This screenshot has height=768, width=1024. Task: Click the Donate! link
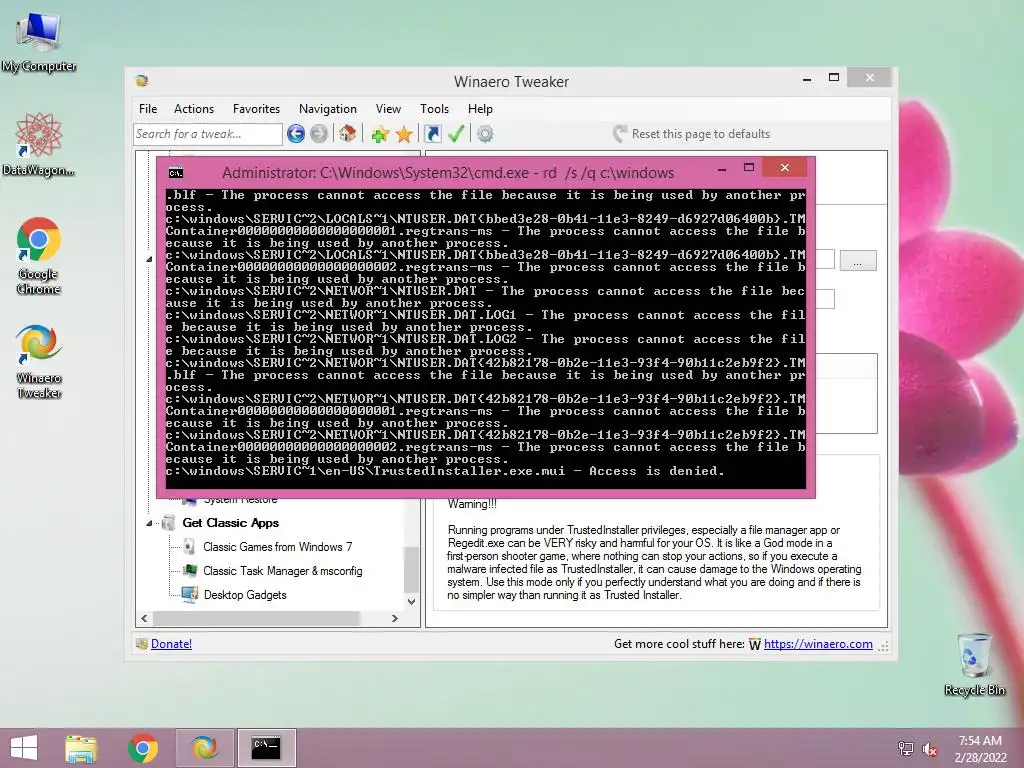(x=171, y=644)
